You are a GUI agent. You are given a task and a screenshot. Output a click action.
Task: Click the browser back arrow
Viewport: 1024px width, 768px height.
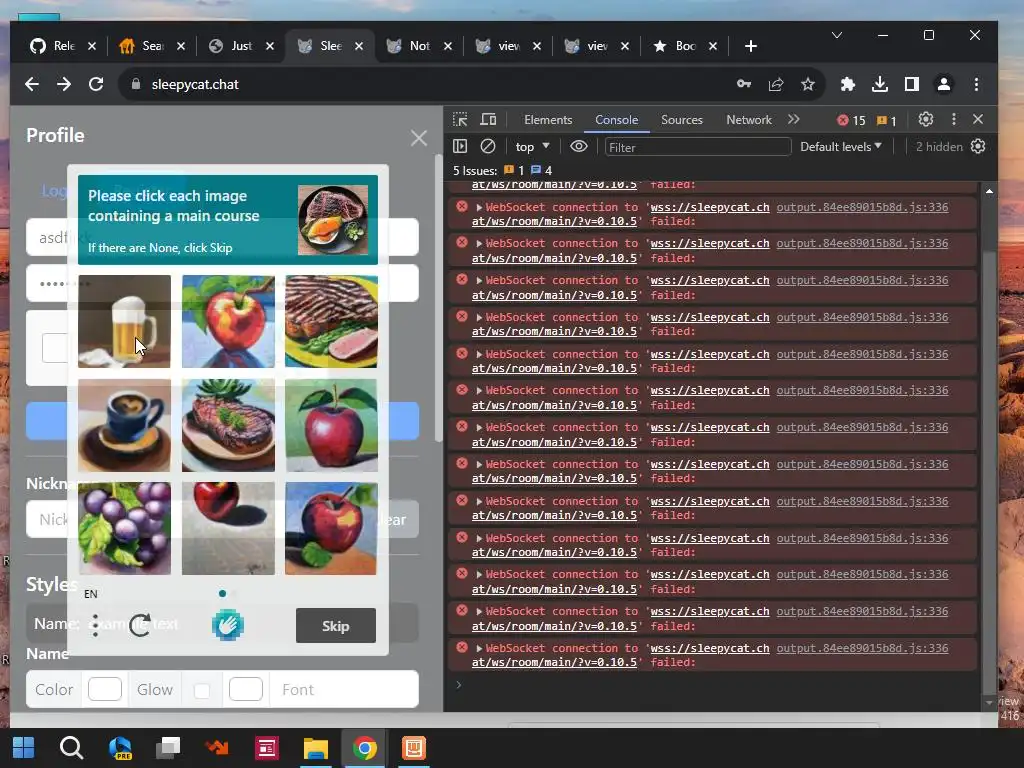point(31,84)
